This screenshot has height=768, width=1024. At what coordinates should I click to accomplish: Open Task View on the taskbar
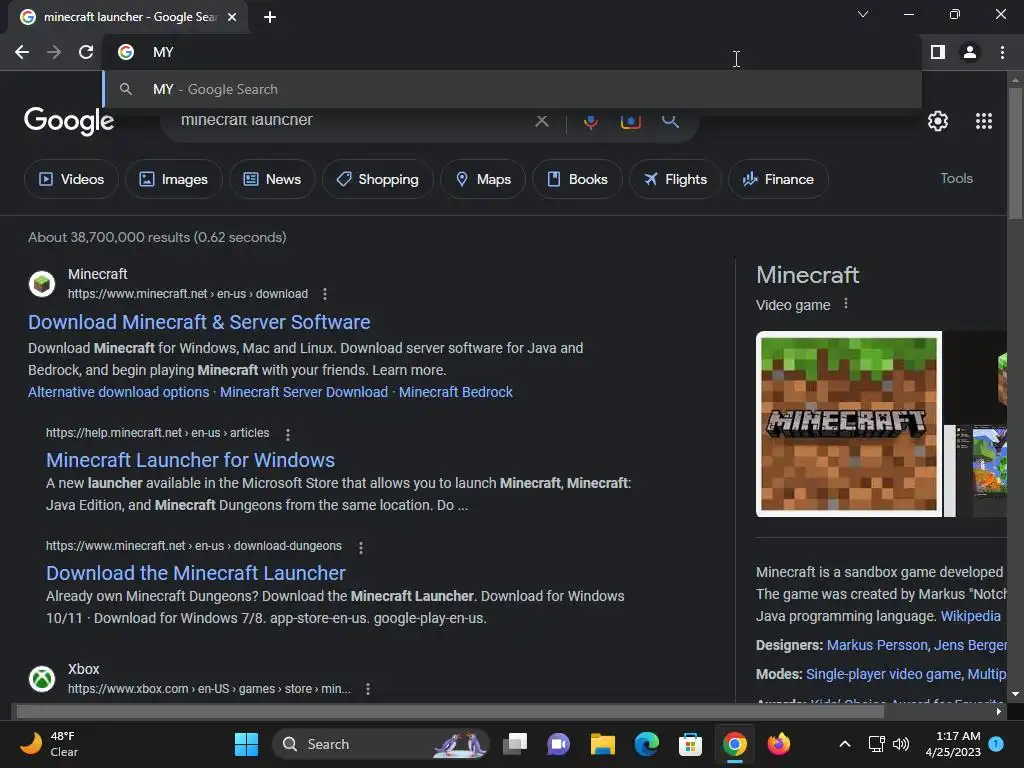[x=515, y=744]
